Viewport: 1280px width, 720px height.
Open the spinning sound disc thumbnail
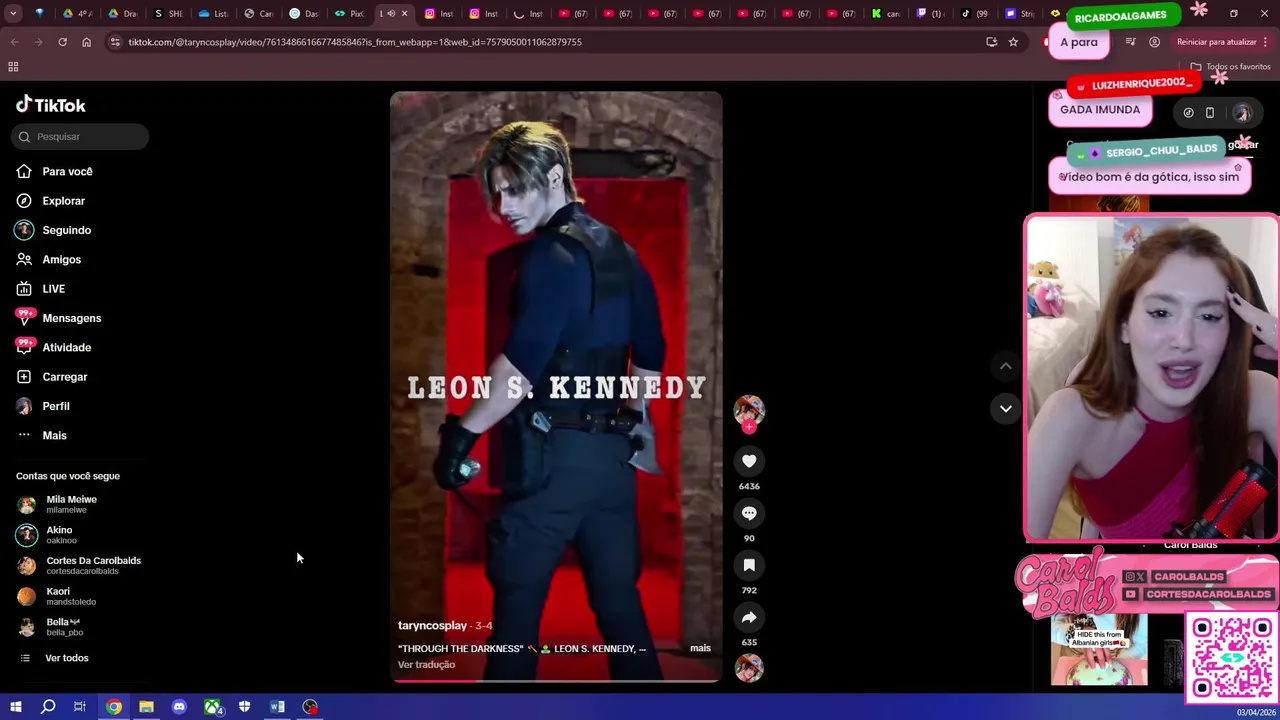(x=749, y=667)
